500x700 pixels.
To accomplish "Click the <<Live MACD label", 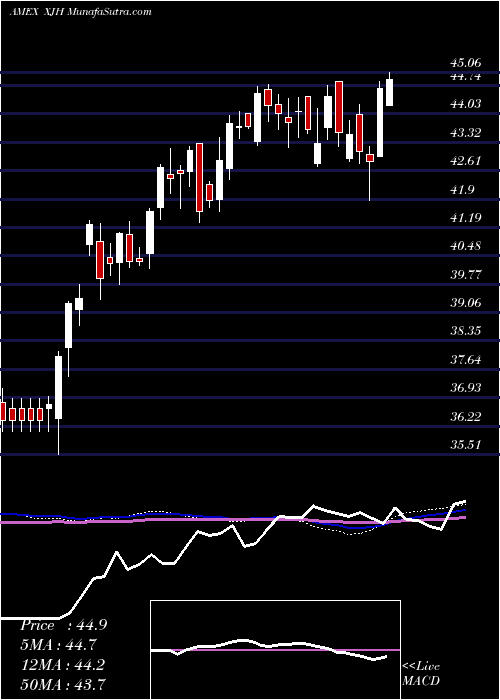I will point(421,673).
